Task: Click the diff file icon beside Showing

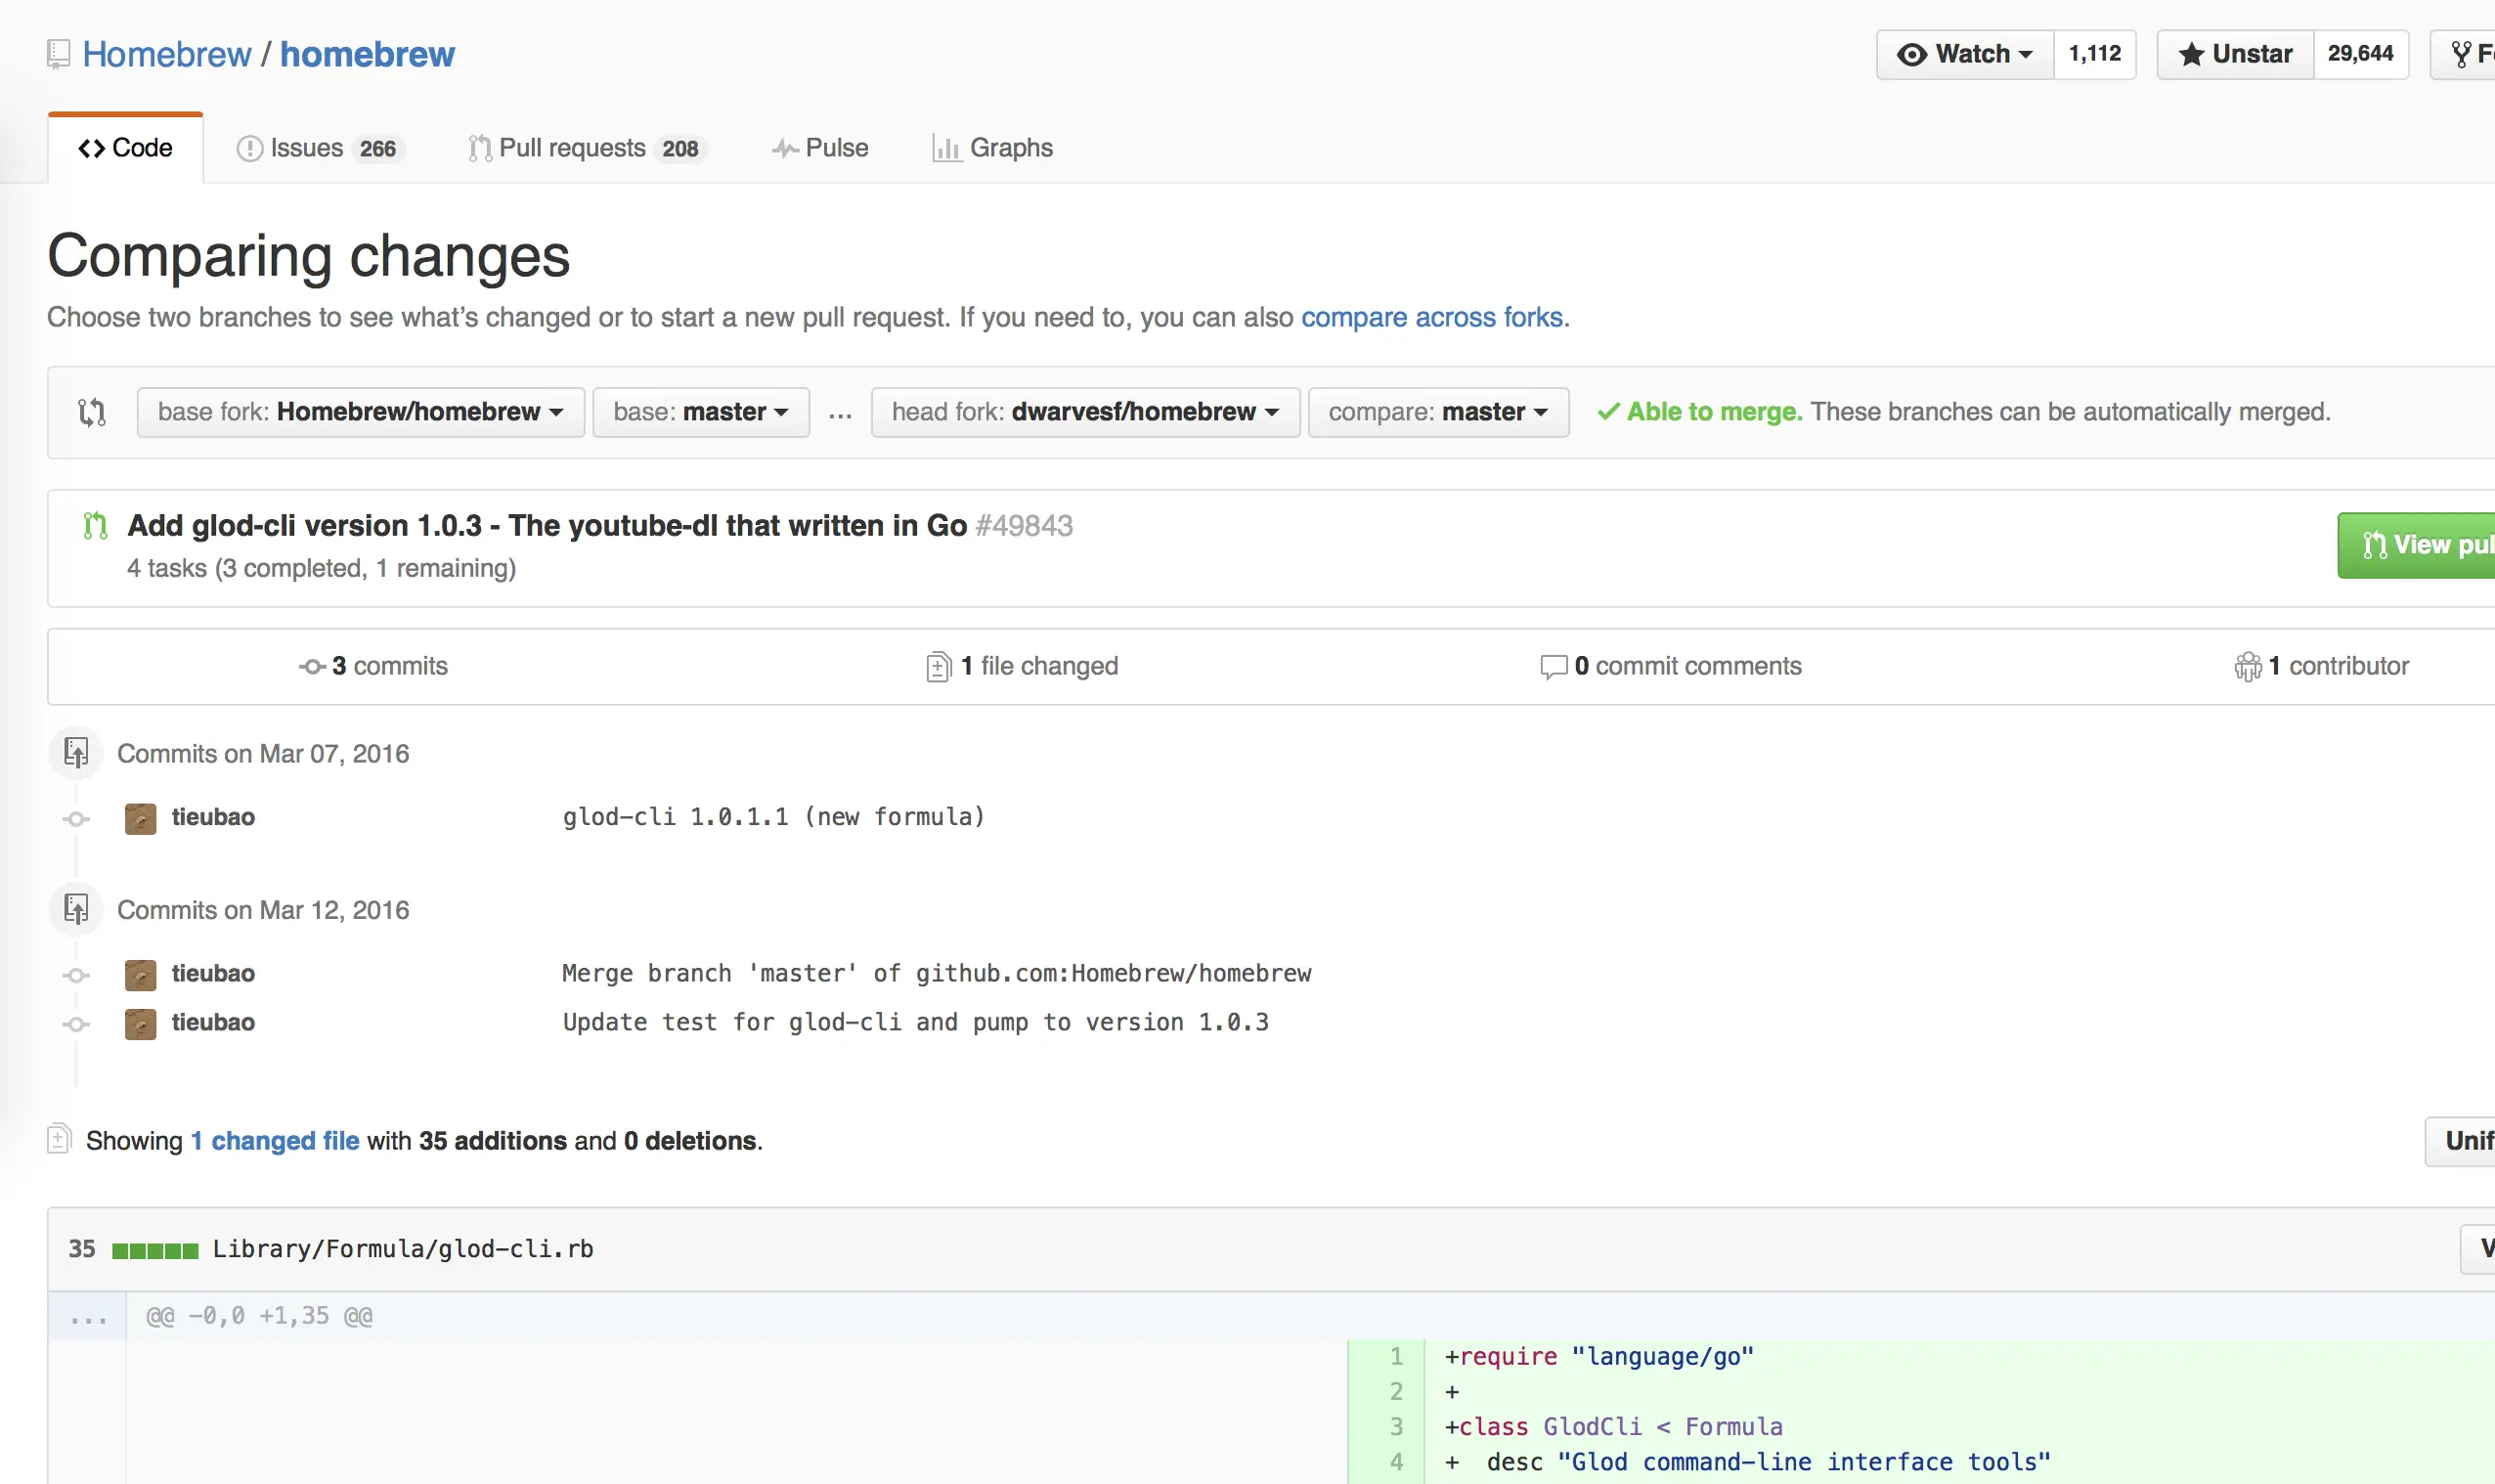Action: coord(59,1139)
